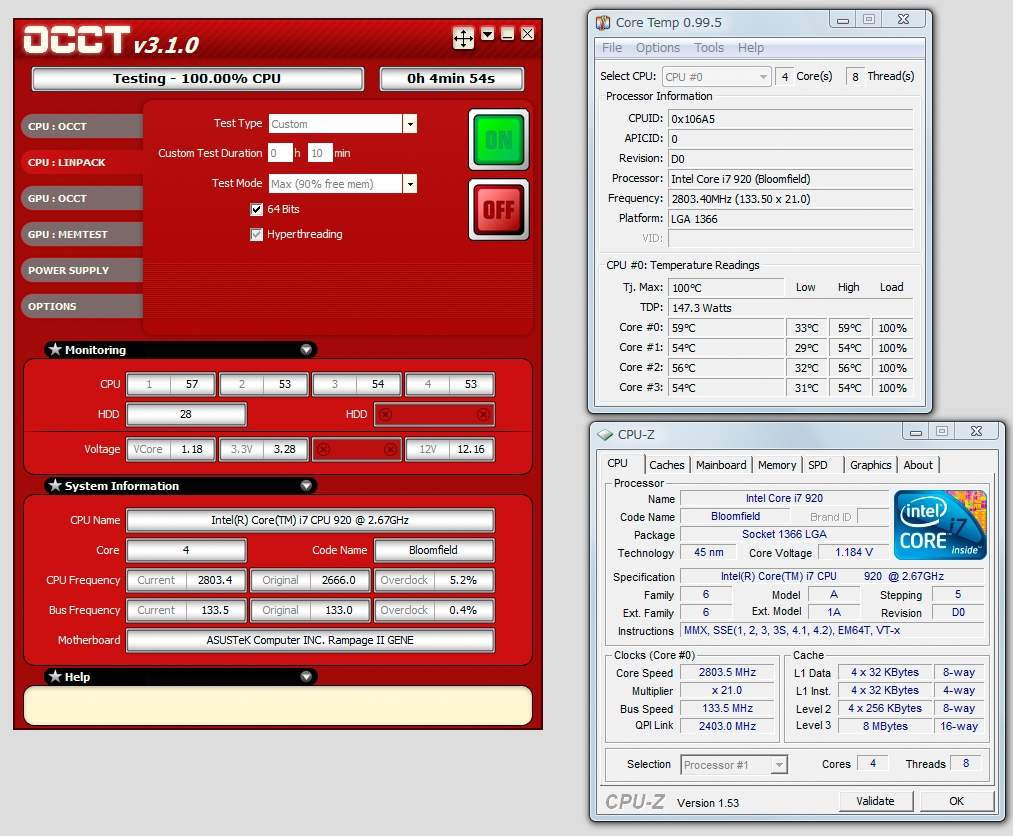The width and height of the screenshot is (1013, 836).
Task: Switch to the Mainboard tab in CPU-Z
Action: coord(721,465)
